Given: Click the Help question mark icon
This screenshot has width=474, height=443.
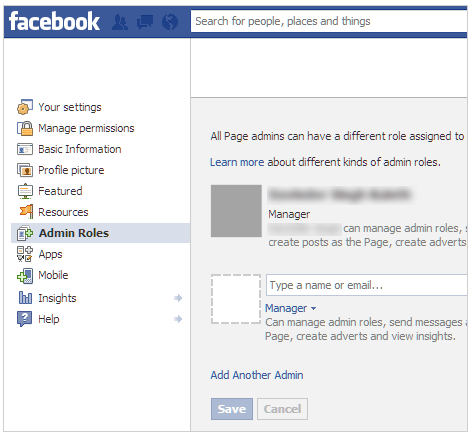Looking at the screenshot, I should click(x=25, y=319).
